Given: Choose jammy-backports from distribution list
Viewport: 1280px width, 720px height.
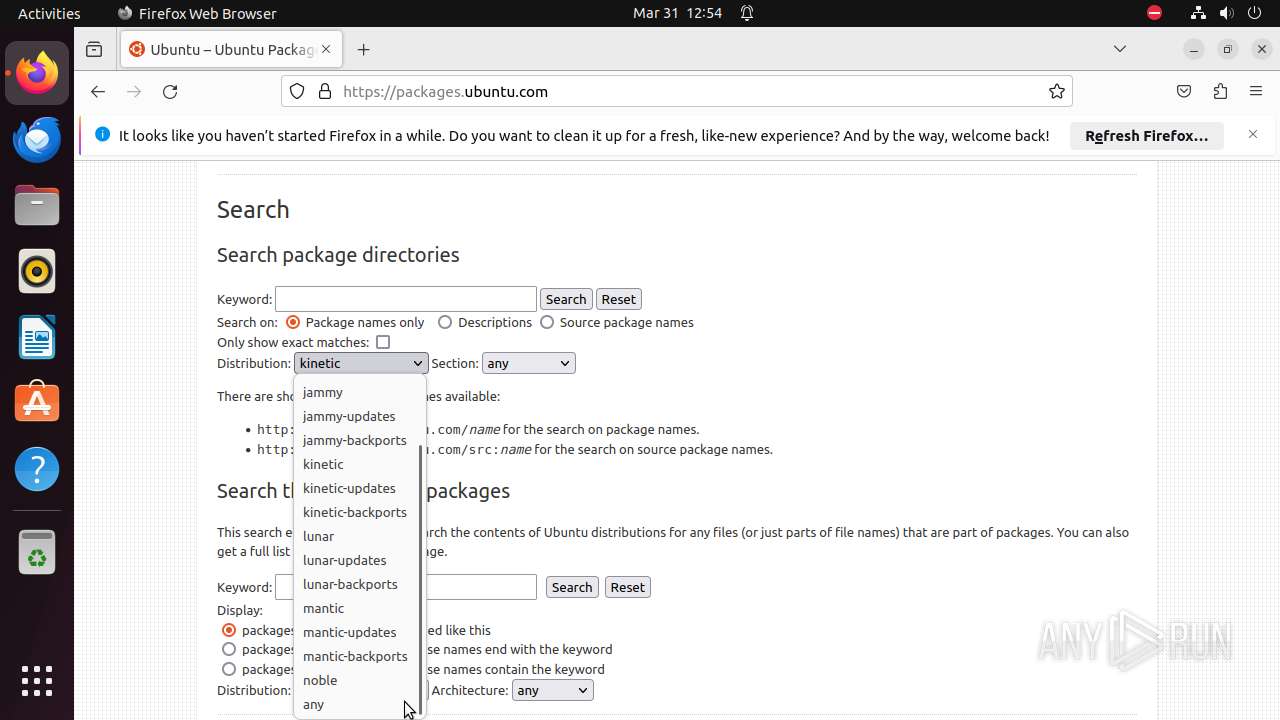Looking at the screenshot, I should coord(357,440).
